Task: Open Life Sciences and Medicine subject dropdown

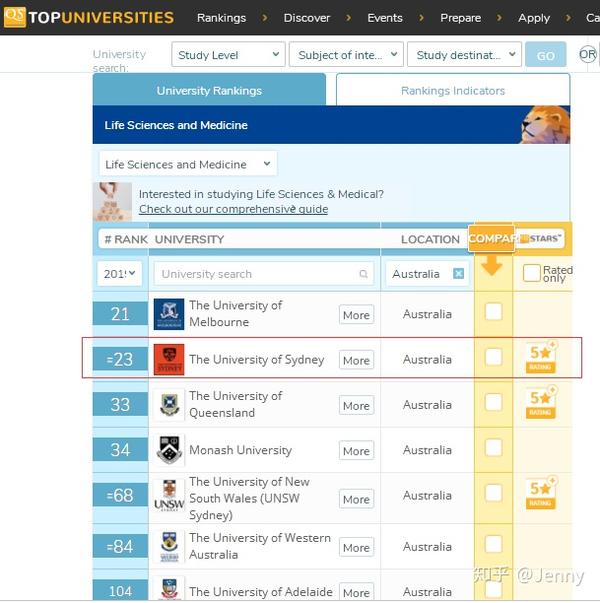Action: point(188,164)
